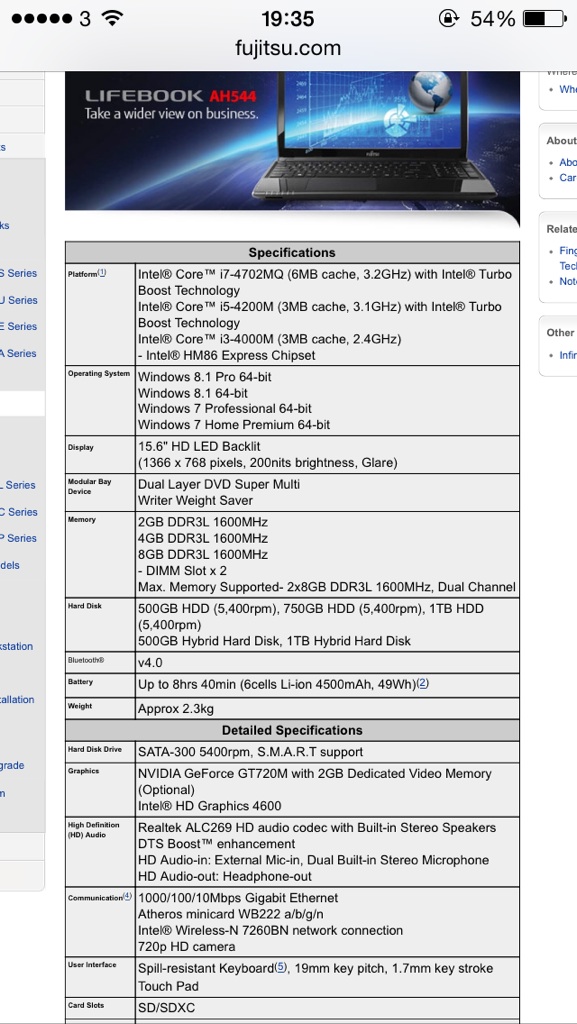Select the Approx 2.3kg weight value
This screenshot has height=1024, width=577.
tap(176, 709)
